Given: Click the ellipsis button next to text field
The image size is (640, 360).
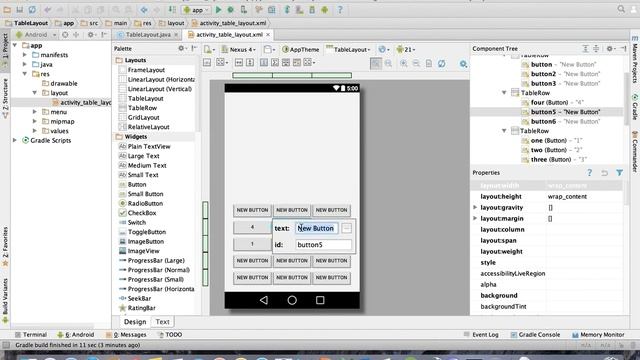Looking at the screenshot, I should 347,228.
